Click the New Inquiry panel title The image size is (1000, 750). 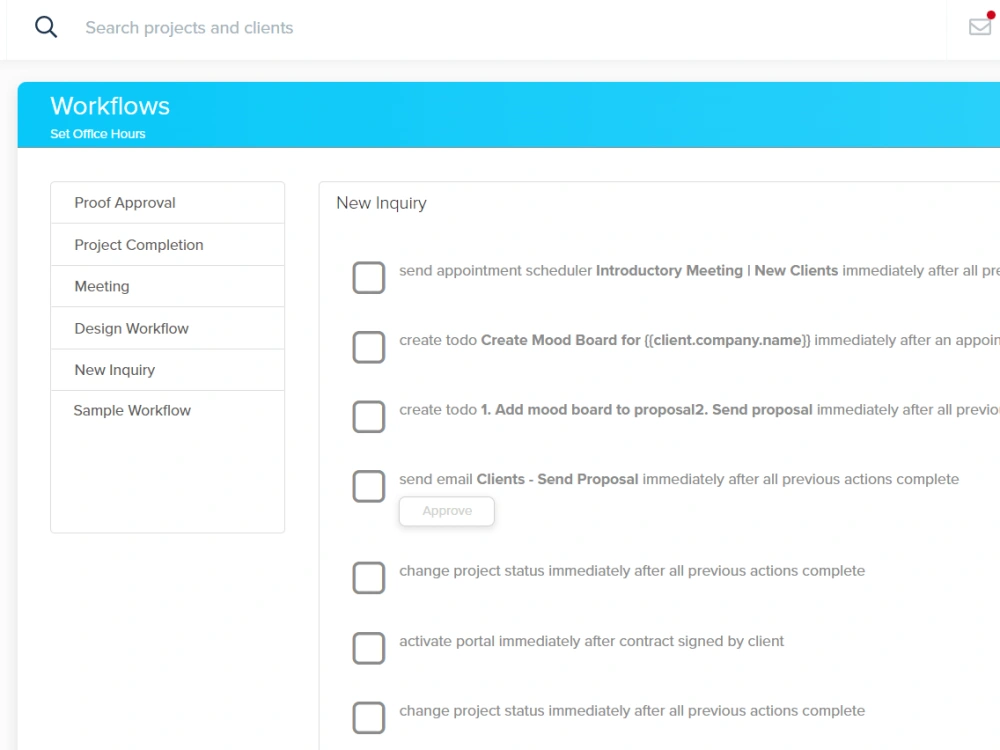381,203
